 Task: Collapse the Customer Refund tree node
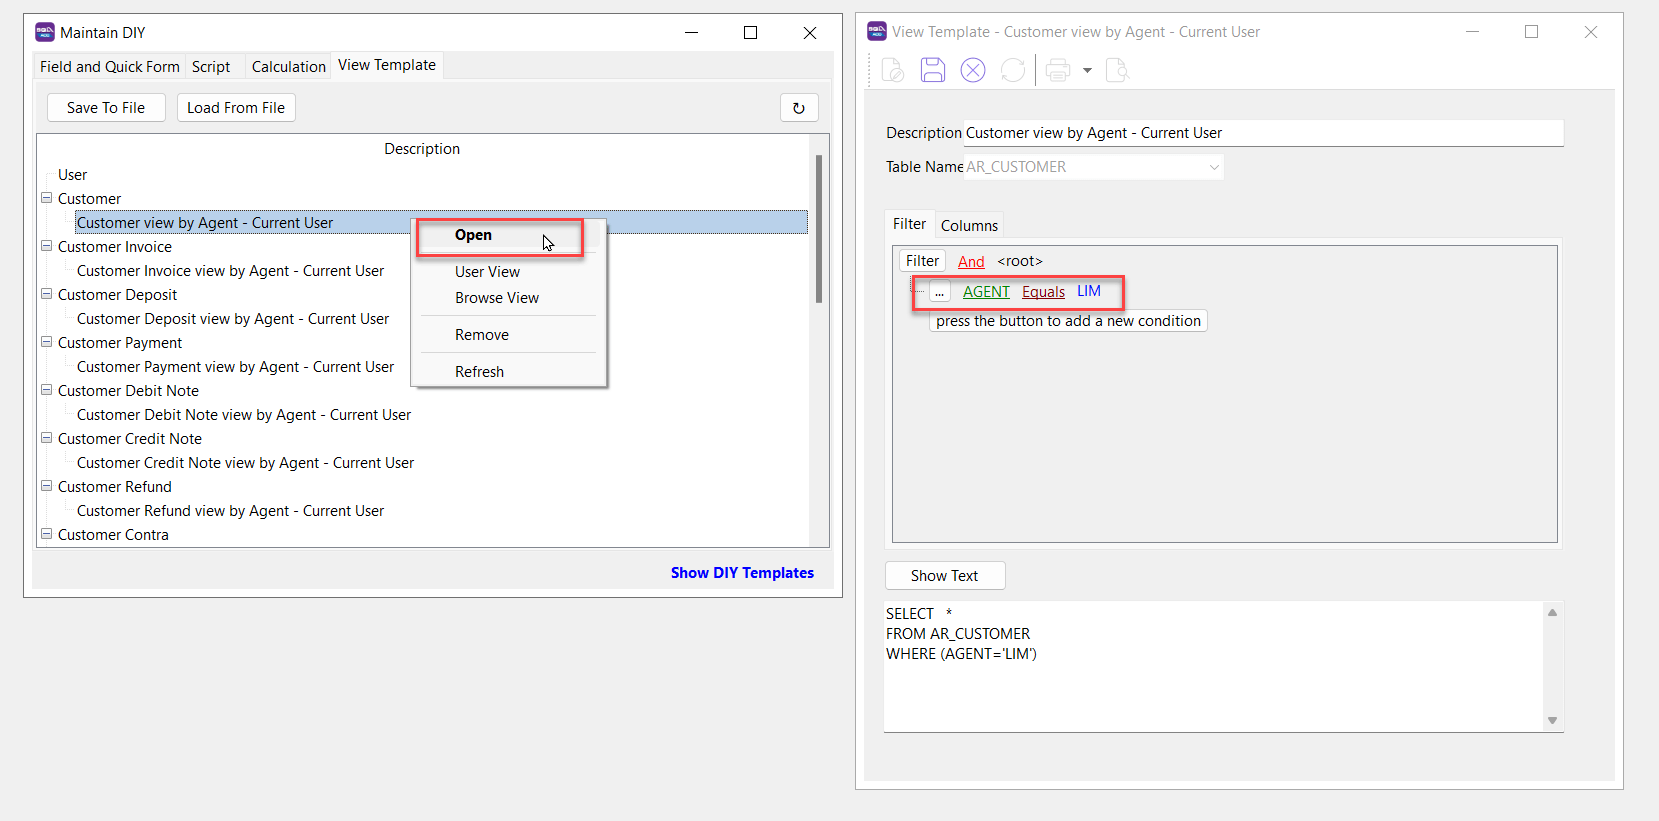coord(46,486)
